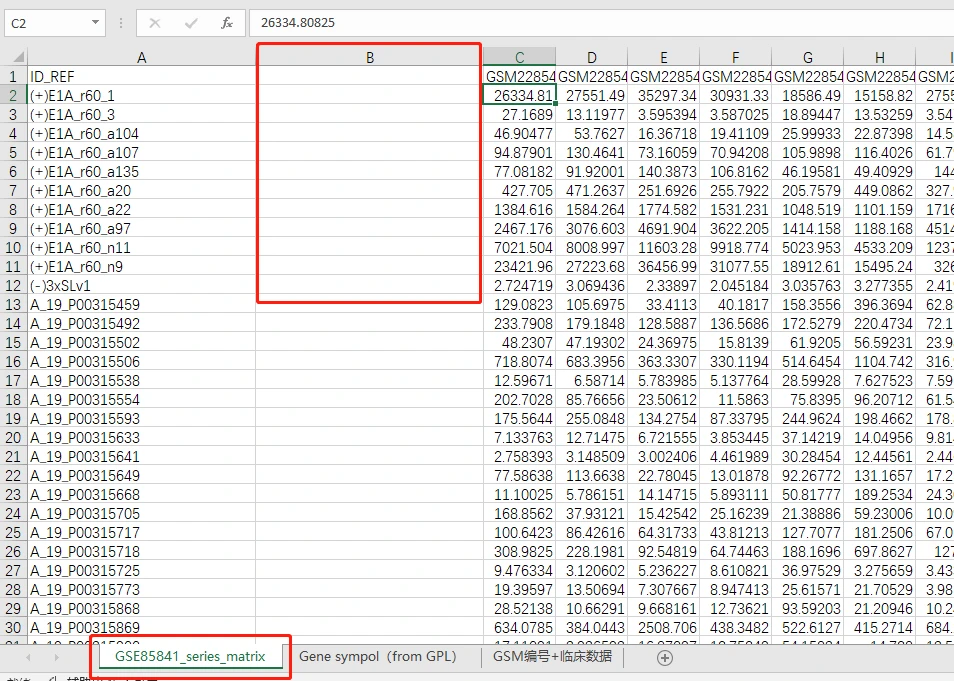Select column F header

click(735, 58)
